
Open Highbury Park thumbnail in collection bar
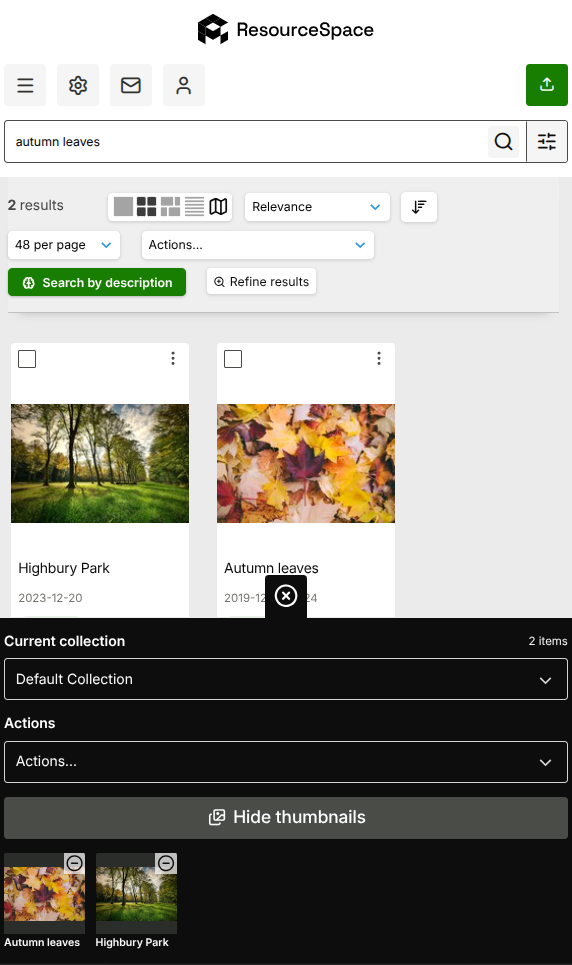(136, 894)
